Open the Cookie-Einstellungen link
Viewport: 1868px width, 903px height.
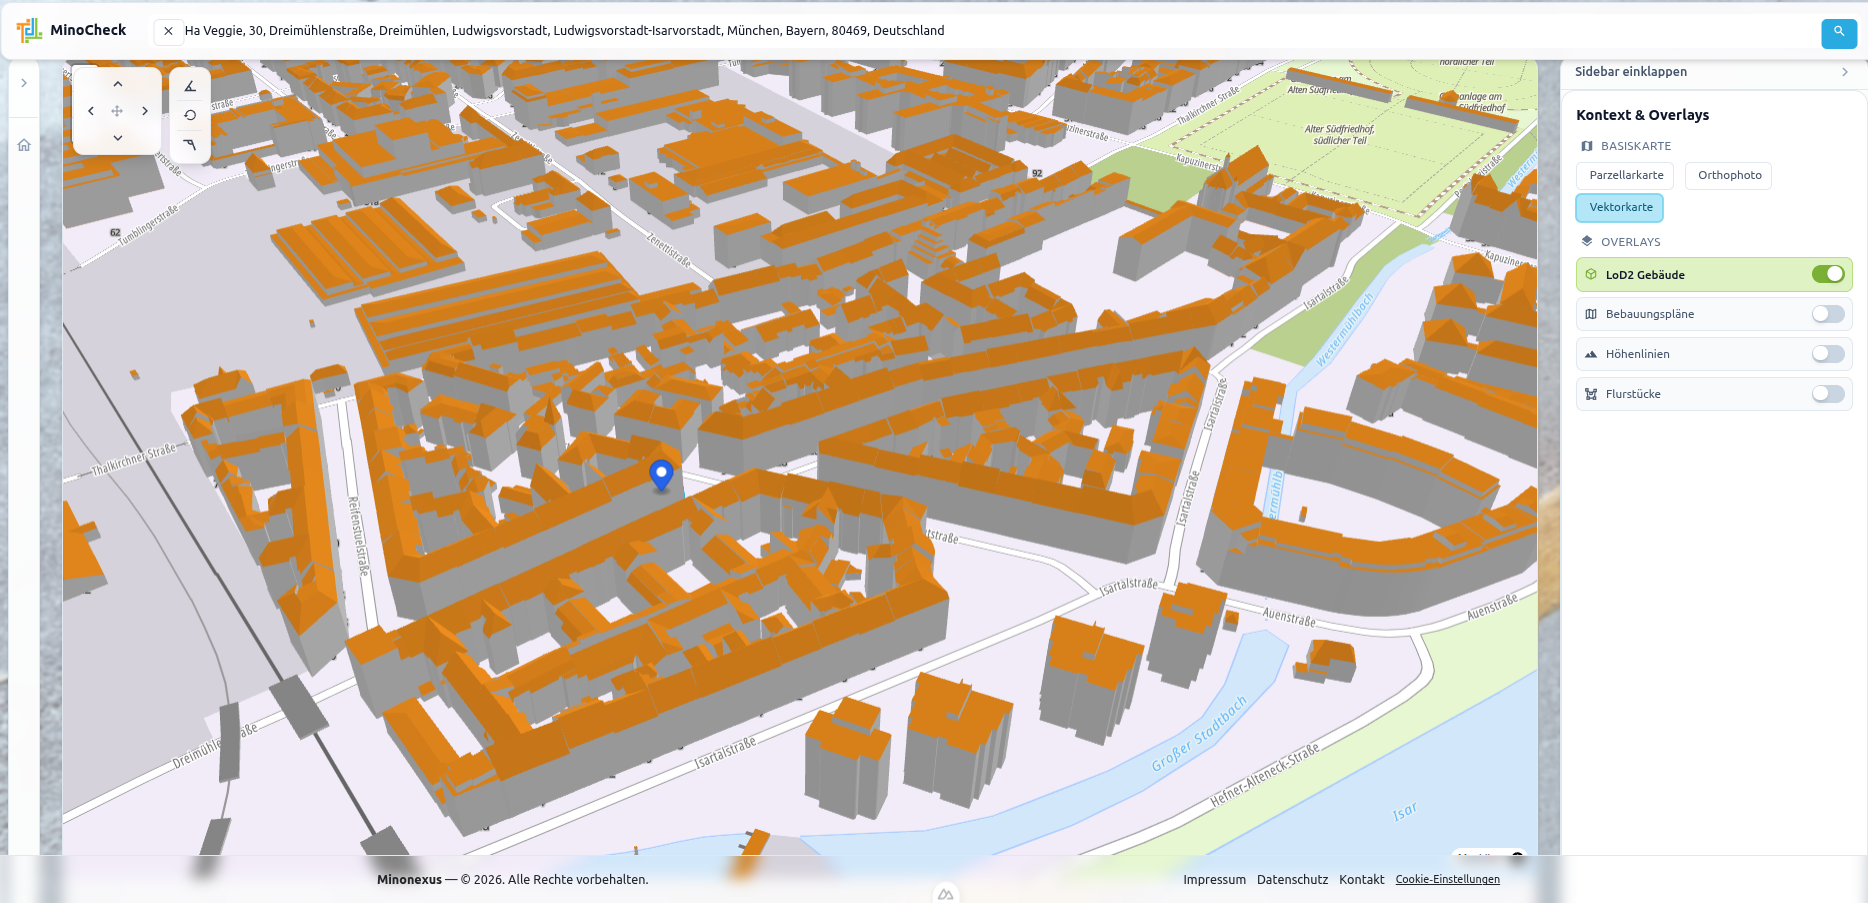pos(1447,879)
